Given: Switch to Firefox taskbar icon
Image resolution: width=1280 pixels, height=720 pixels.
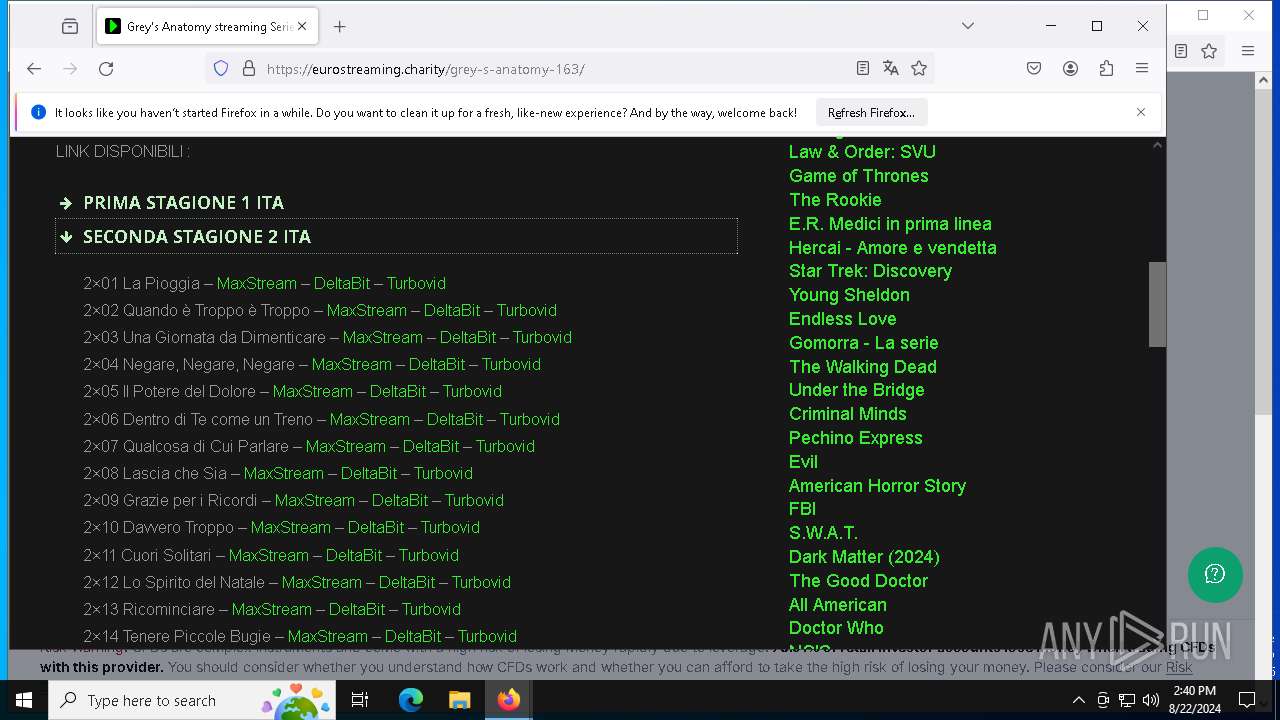Looking at the screenshot, I should click(508, 700).
